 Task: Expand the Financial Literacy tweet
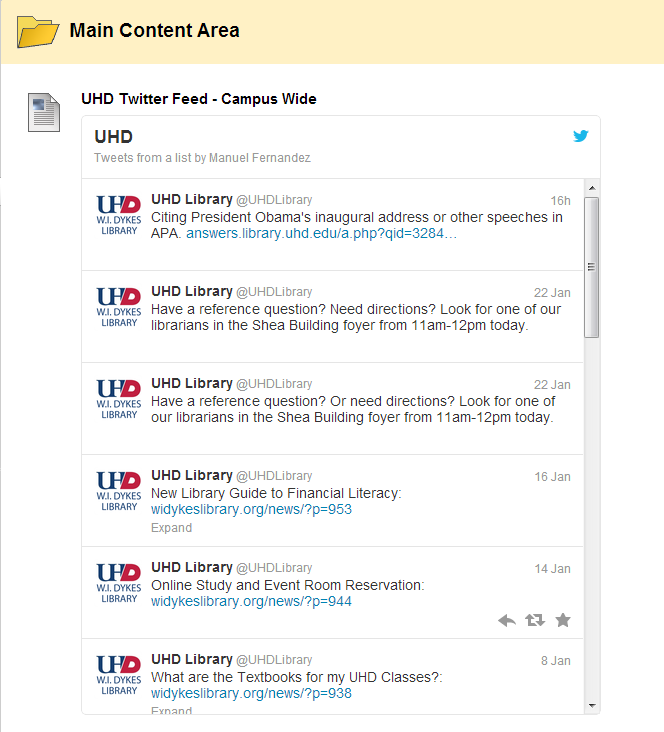pyautogui.click(x=171, y=528)
